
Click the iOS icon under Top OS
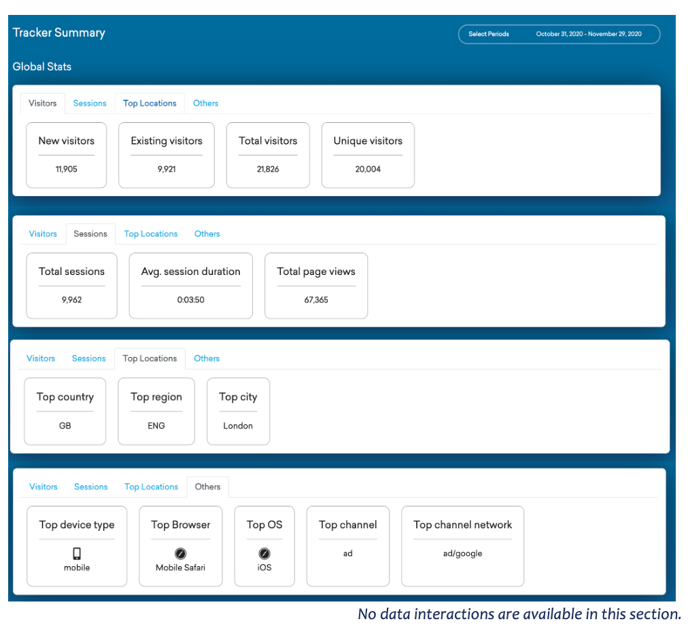[x=265, y=553]
